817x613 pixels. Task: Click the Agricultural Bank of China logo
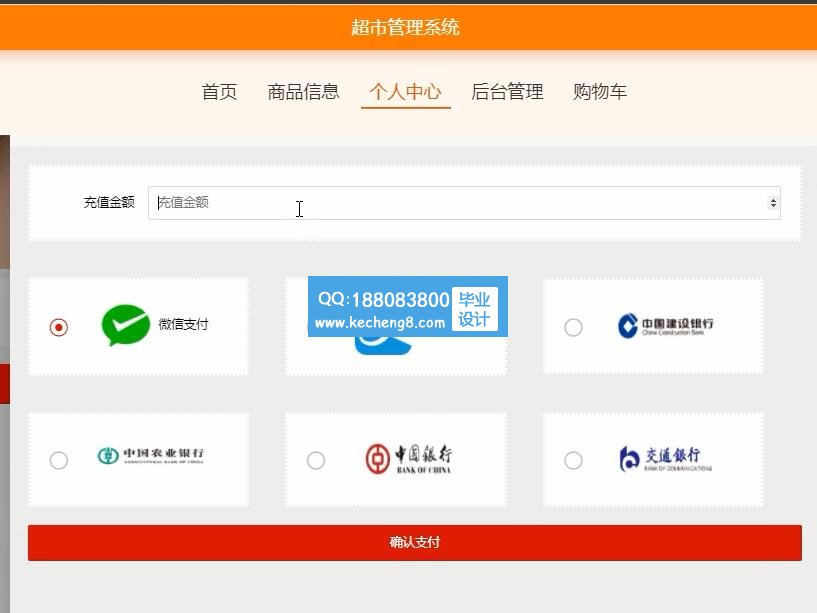151,455
